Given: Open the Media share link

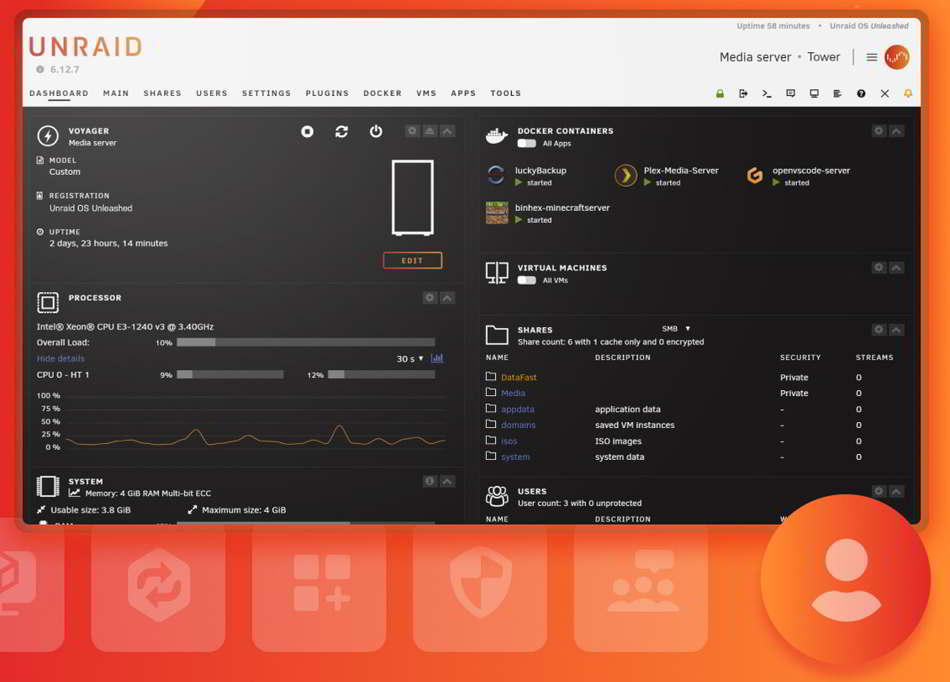Looking at the screenshot, I should point(513,393).
